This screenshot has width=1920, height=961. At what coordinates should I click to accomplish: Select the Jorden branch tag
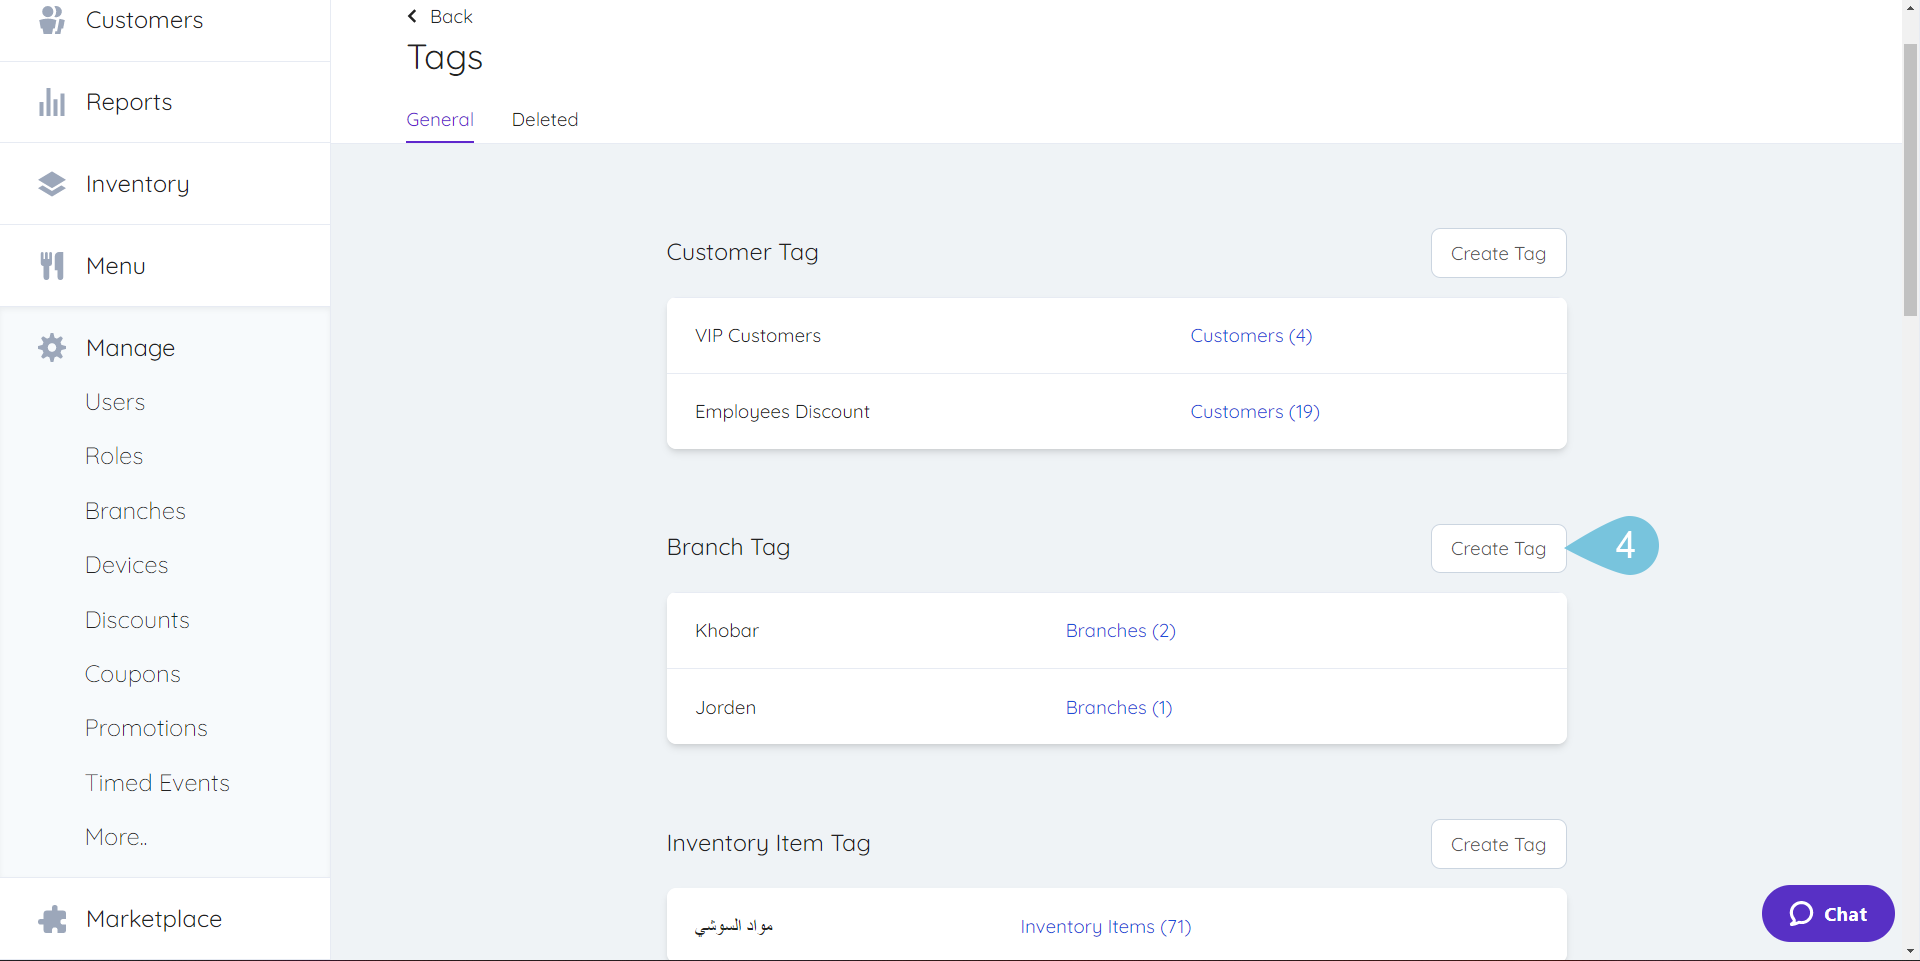click(1116, 707)
